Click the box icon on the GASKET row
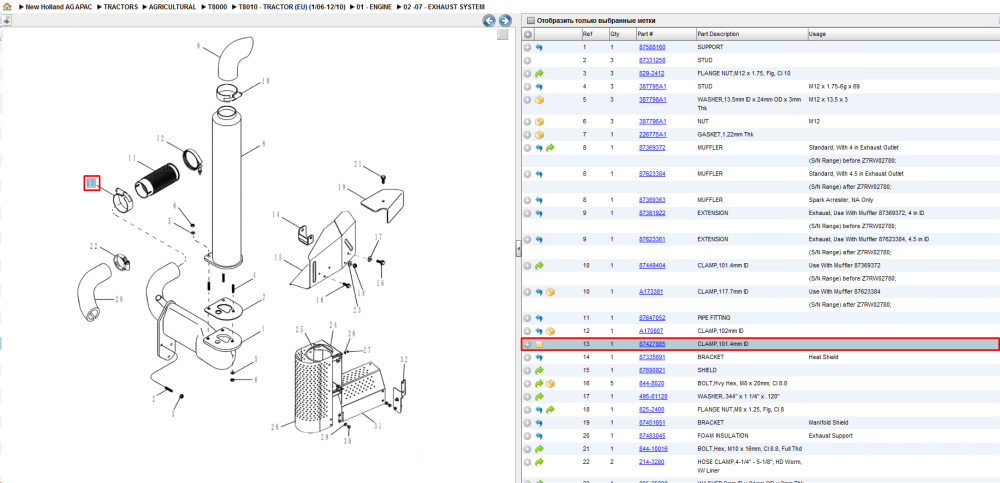1000x483 pixels. [539, 135]
